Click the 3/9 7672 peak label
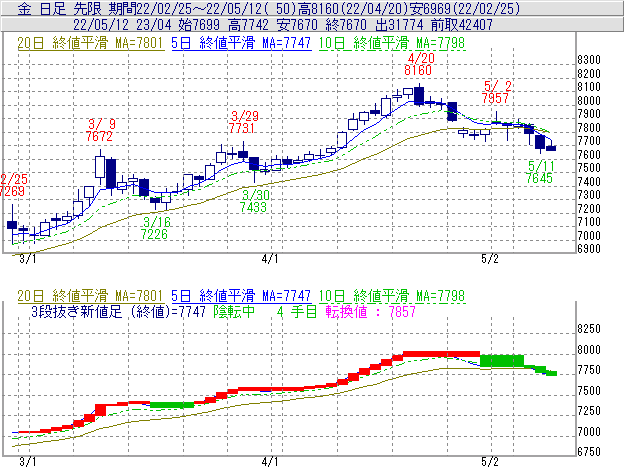This screenshot has width=624, height=475. click(100, 130)
